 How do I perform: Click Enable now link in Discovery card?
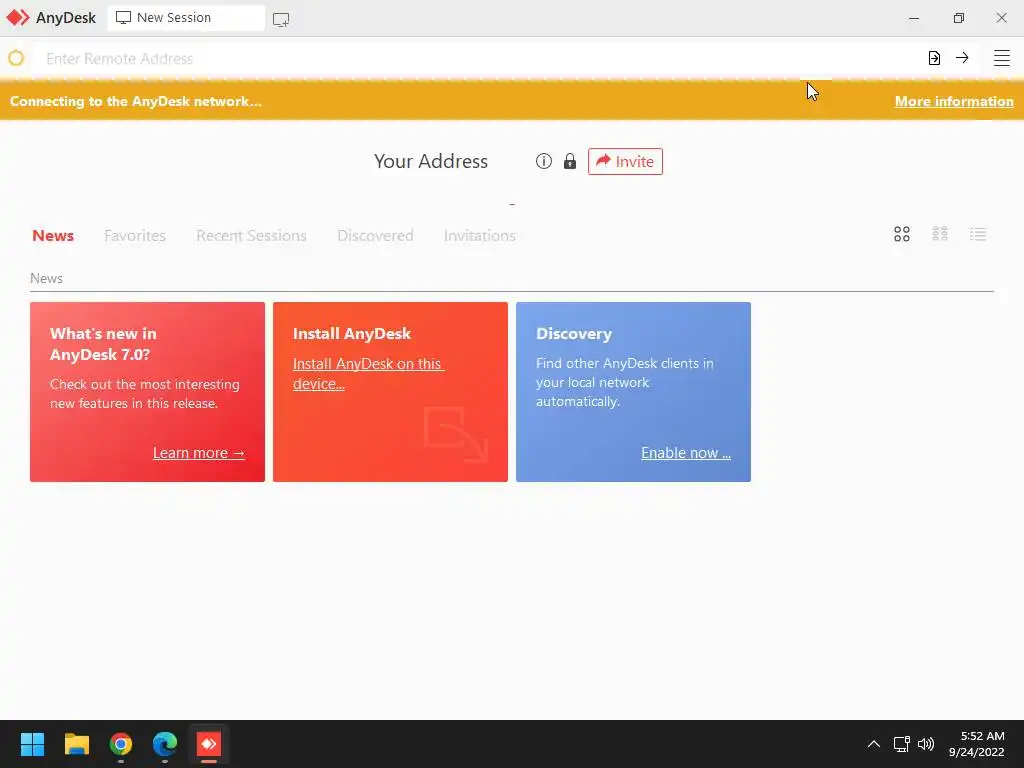coord(686,453)
